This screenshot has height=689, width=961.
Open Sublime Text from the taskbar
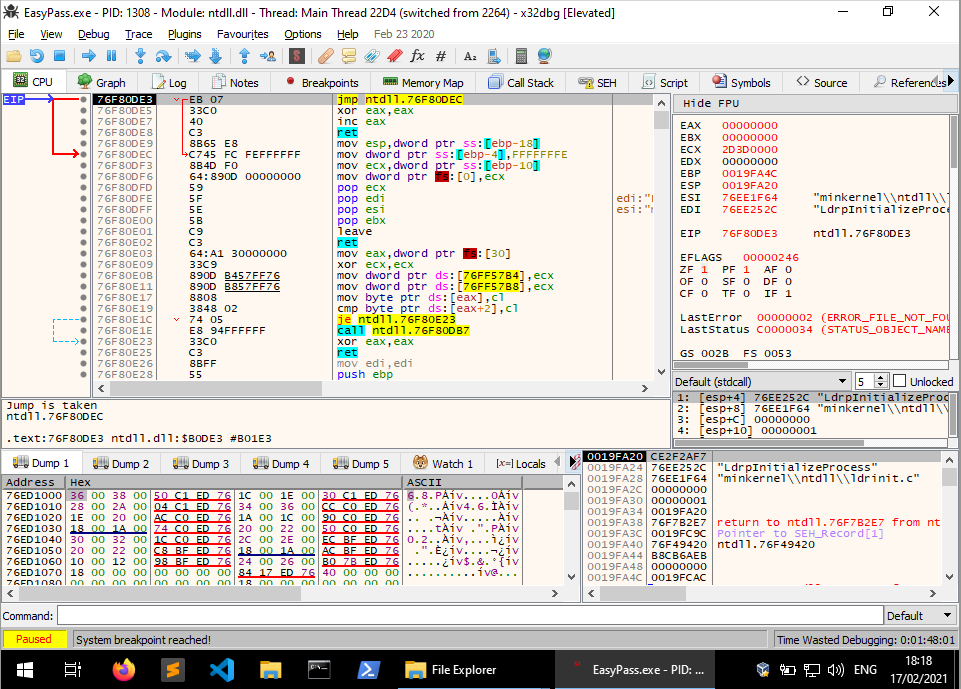tap(173, 669)
